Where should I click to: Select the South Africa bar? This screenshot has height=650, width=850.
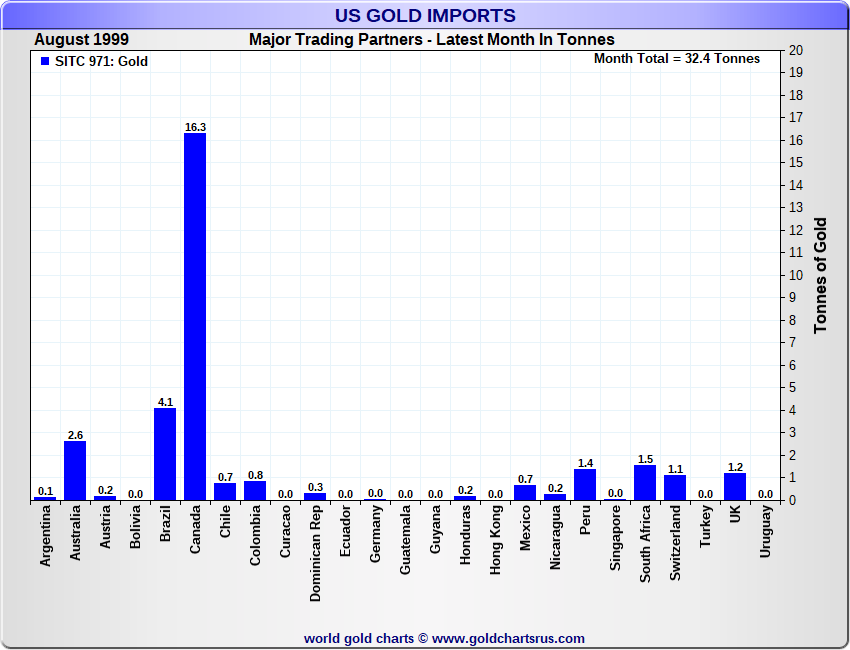point(645,482)
